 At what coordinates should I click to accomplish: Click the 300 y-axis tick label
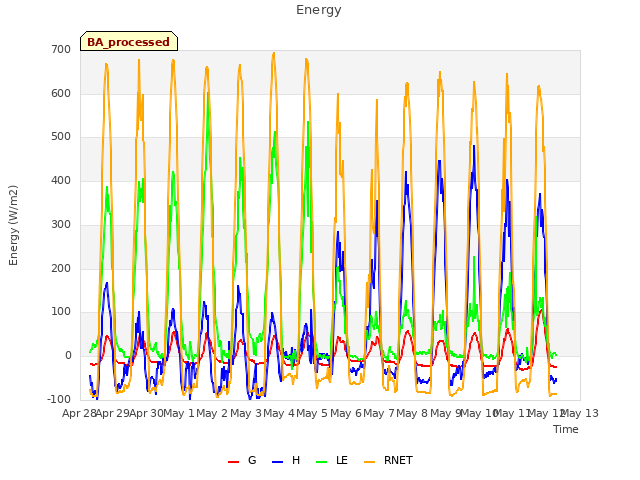tap(61, 224)
